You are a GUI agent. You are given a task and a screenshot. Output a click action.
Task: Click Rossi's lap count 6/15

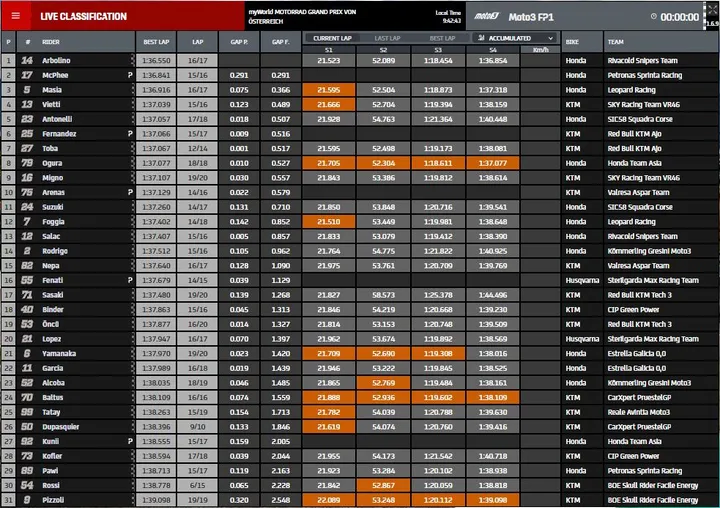coord(197,485)
